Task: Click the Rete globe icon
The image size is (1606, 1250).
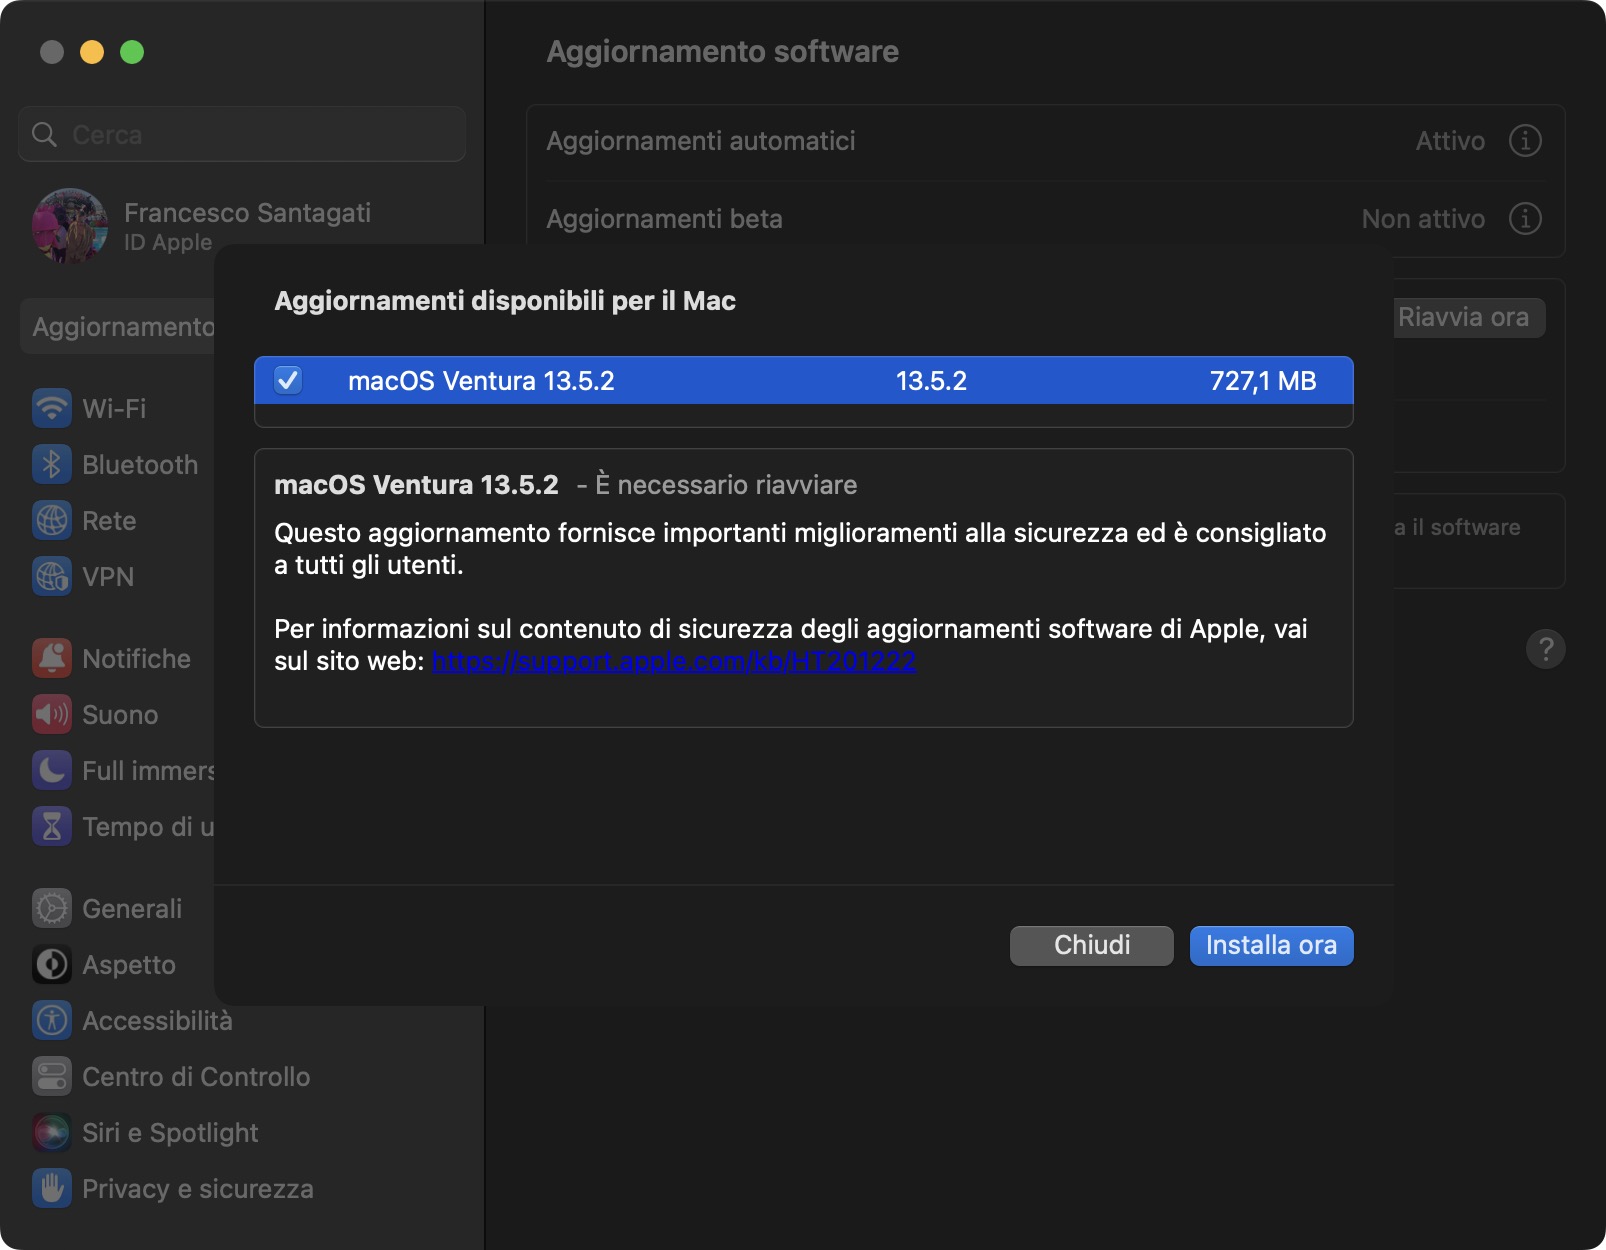Action: coord(52,520)
